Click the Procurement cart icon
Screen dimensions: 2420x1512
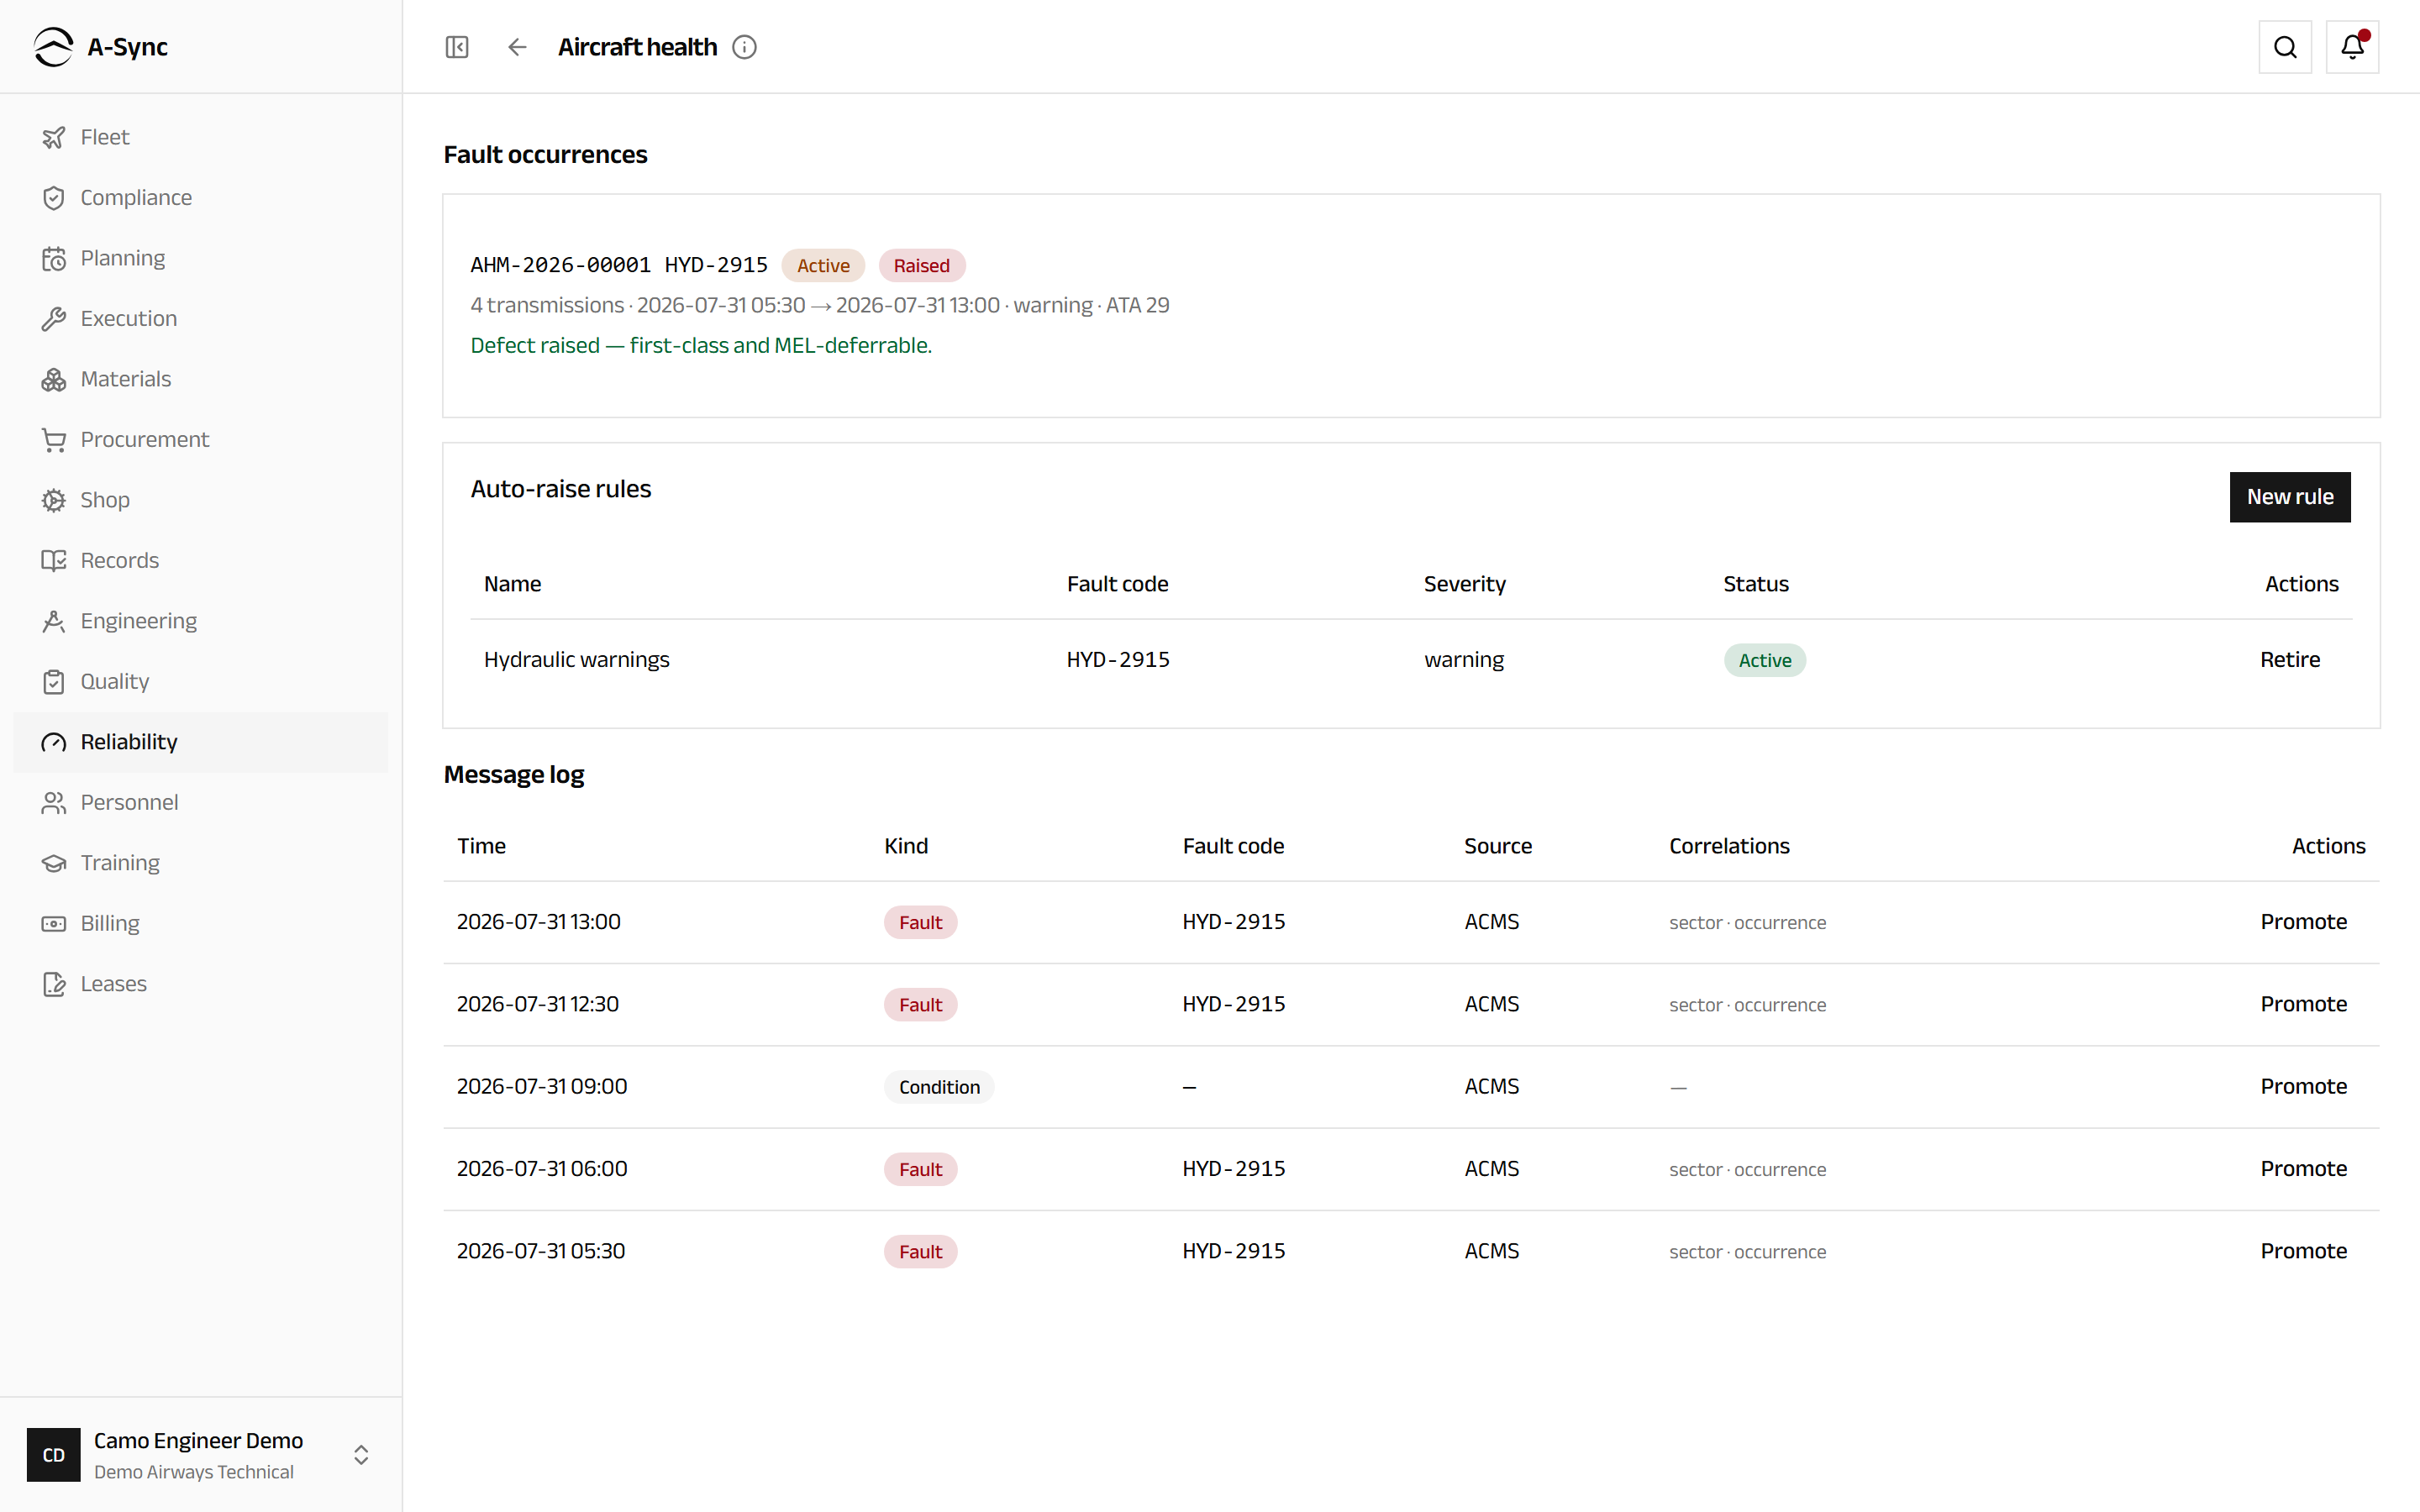click(54, 440)
